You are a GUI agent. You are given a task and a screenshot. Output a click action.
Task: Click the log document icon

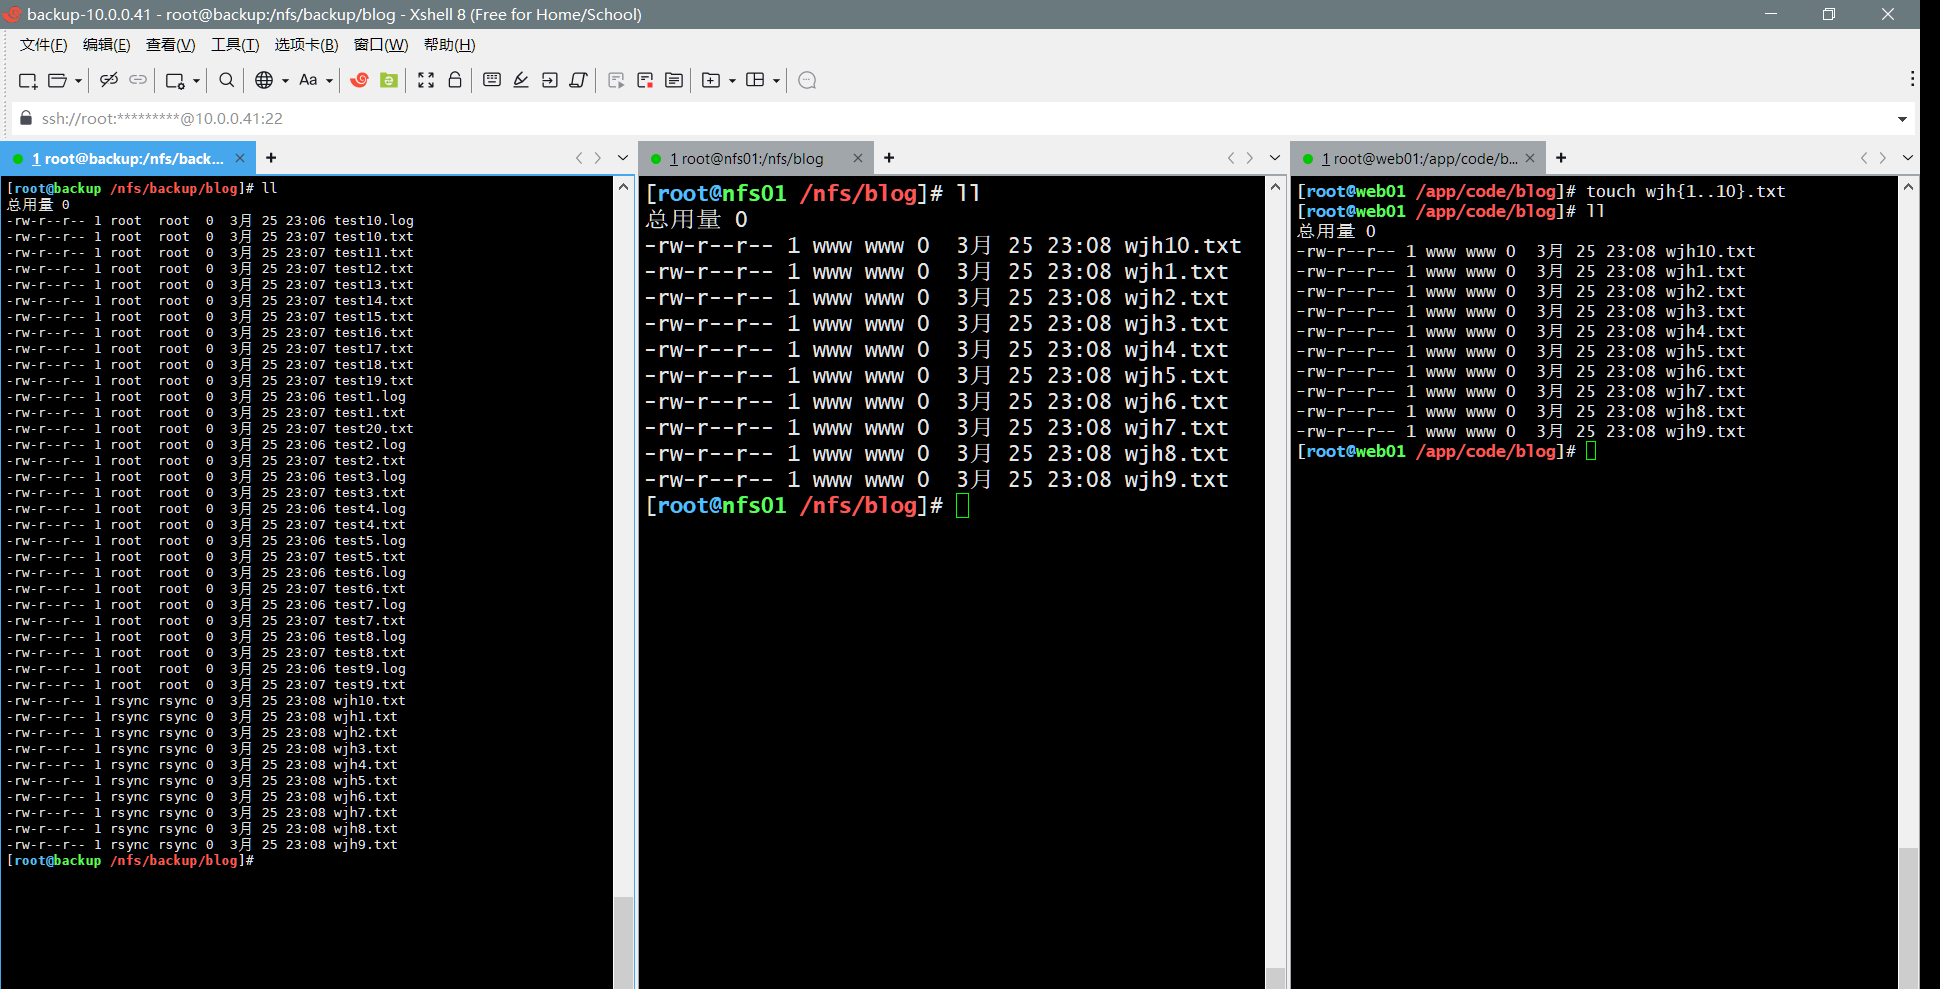point(674,80)
